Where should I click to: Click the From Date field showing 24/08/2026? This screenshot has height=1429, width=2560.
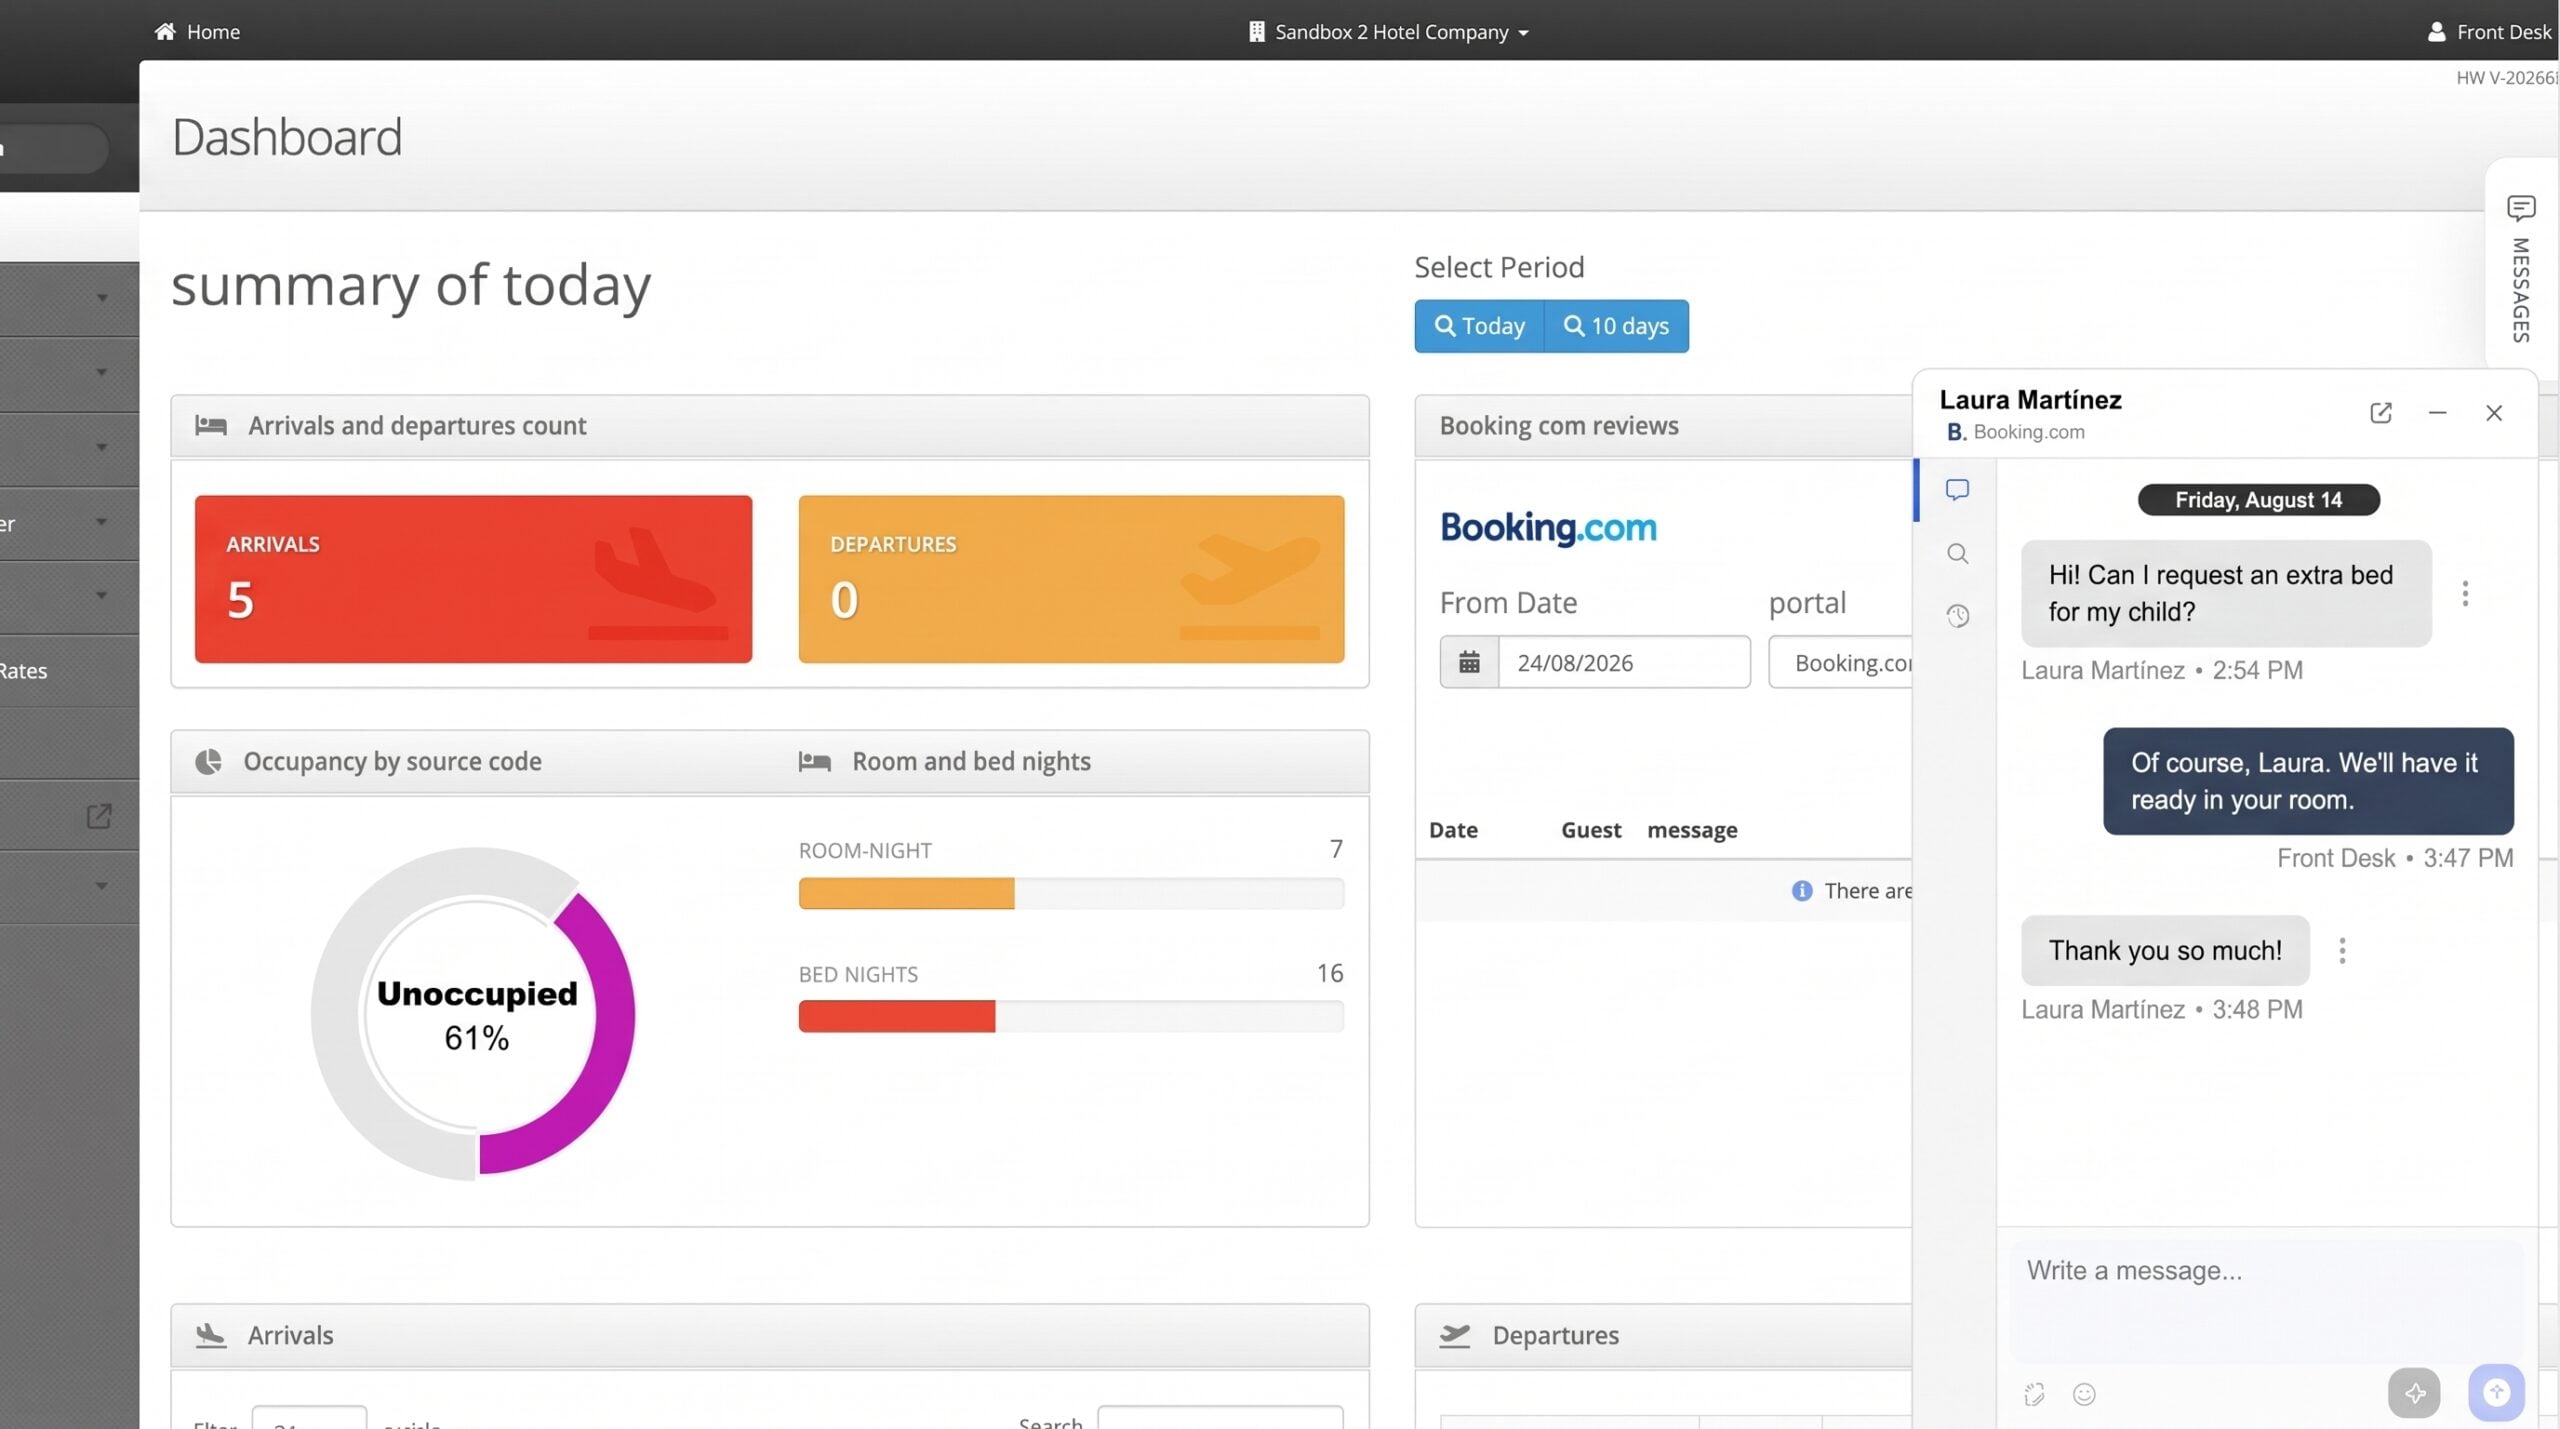click(x=1624, y=662)
